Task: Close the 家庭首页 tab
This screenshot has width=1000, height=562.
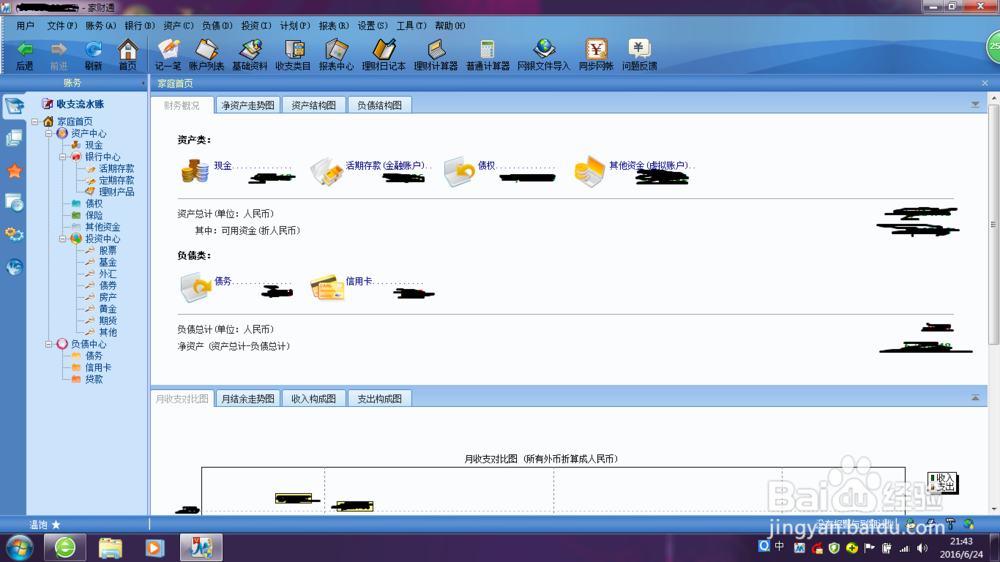Action: (x=985, y=83)
